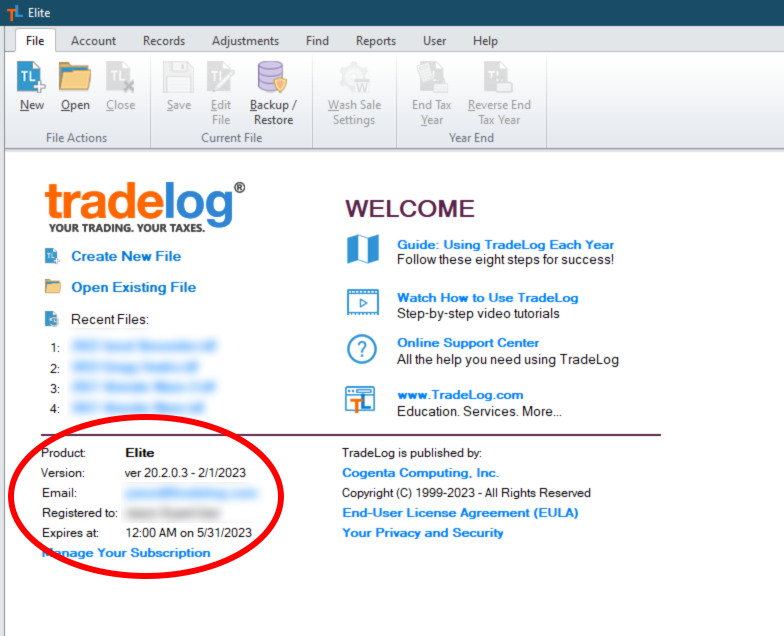
Task: Click the question mark support icon
Action: click(362, 349)
